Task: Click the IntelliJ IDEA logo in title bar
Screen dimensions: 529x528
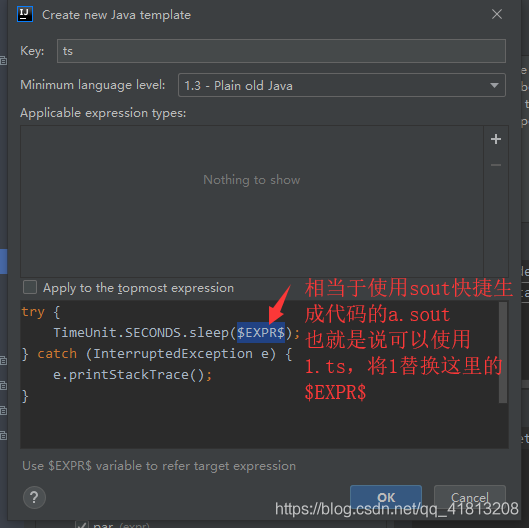Action: tap(25, 15)
